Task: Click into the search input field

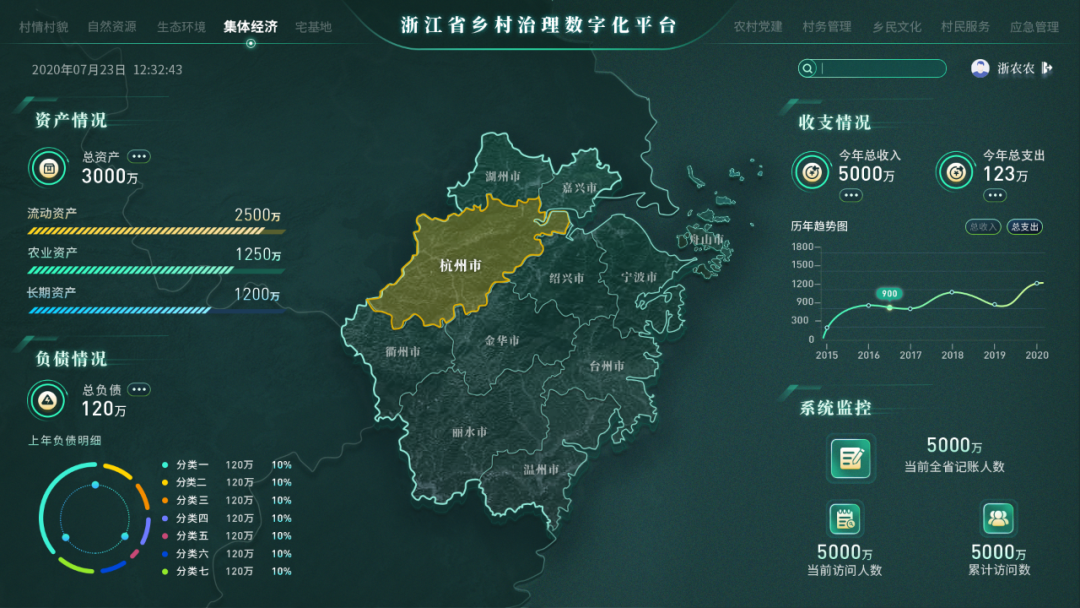Action: [880, 68]
